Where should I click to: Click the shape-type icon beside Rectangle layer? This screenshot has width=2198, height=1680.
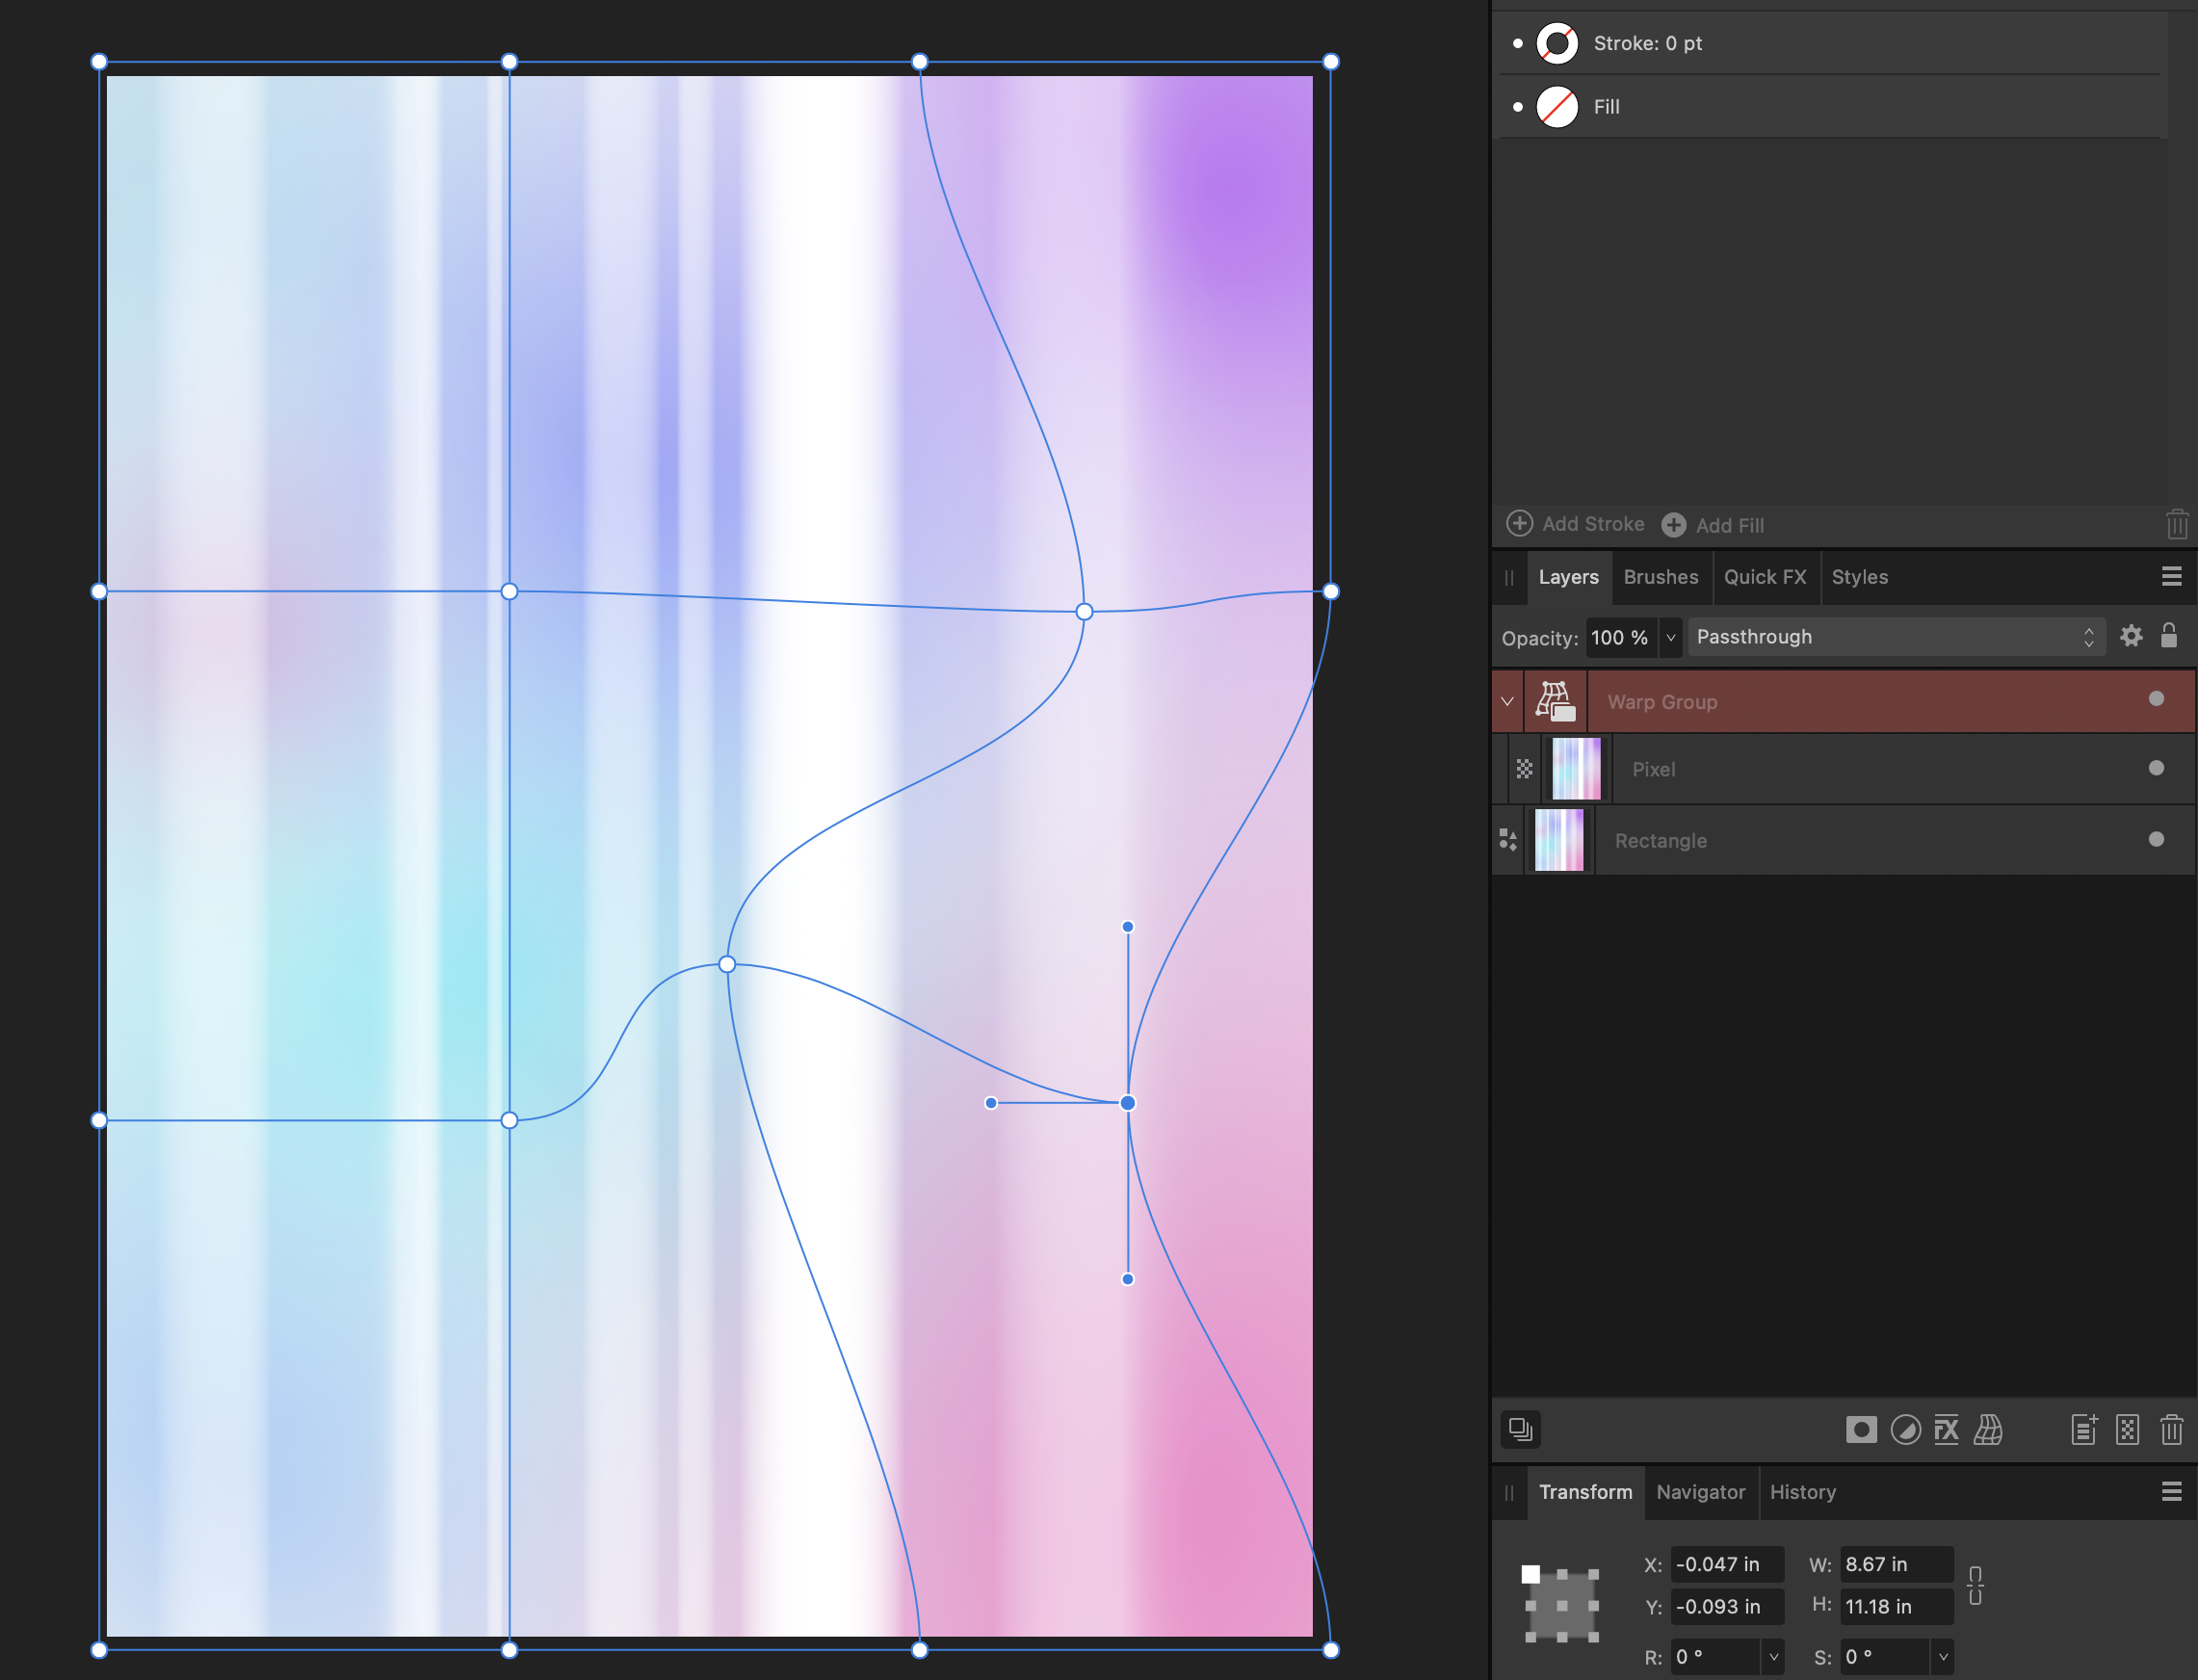coord(1508,839)
